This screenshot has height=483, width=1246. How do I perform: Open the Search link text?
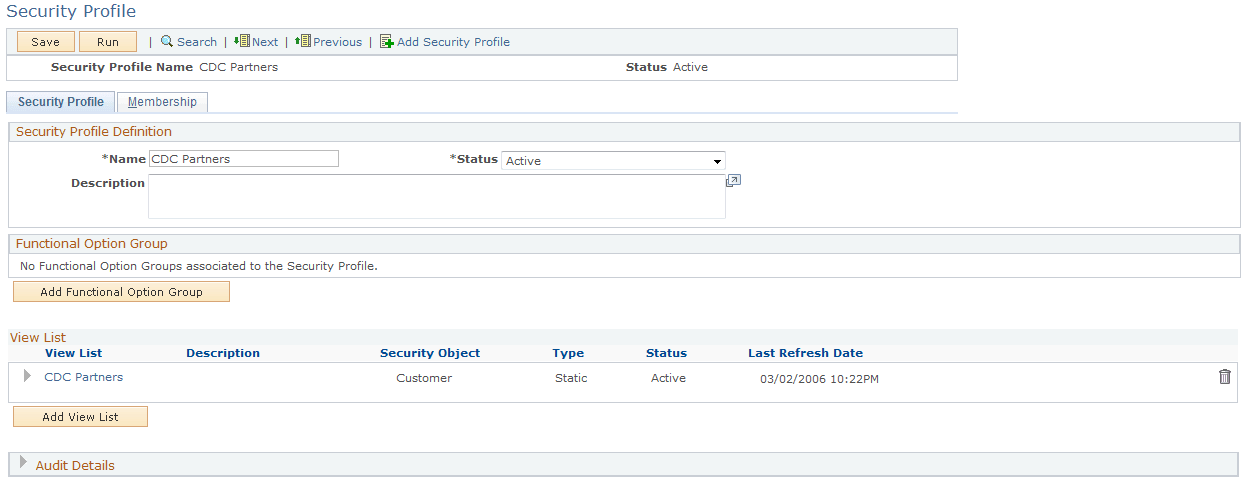(x=197, y=42)
